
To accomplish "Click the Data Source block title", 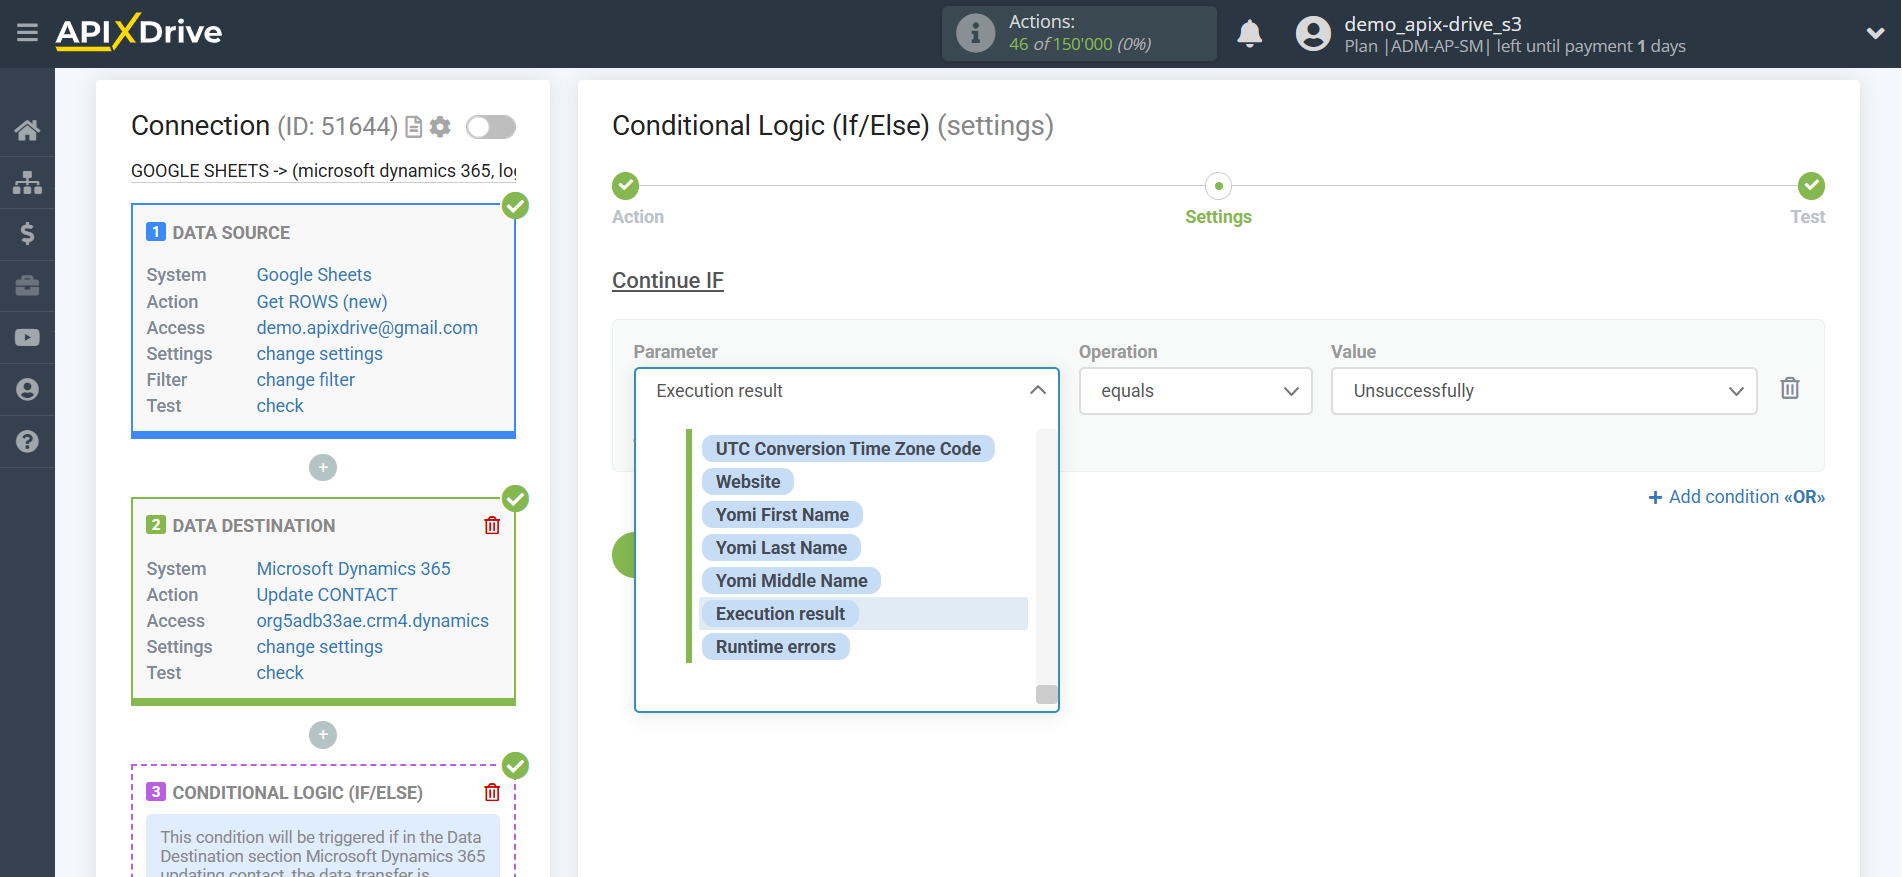I will [231, 233].
